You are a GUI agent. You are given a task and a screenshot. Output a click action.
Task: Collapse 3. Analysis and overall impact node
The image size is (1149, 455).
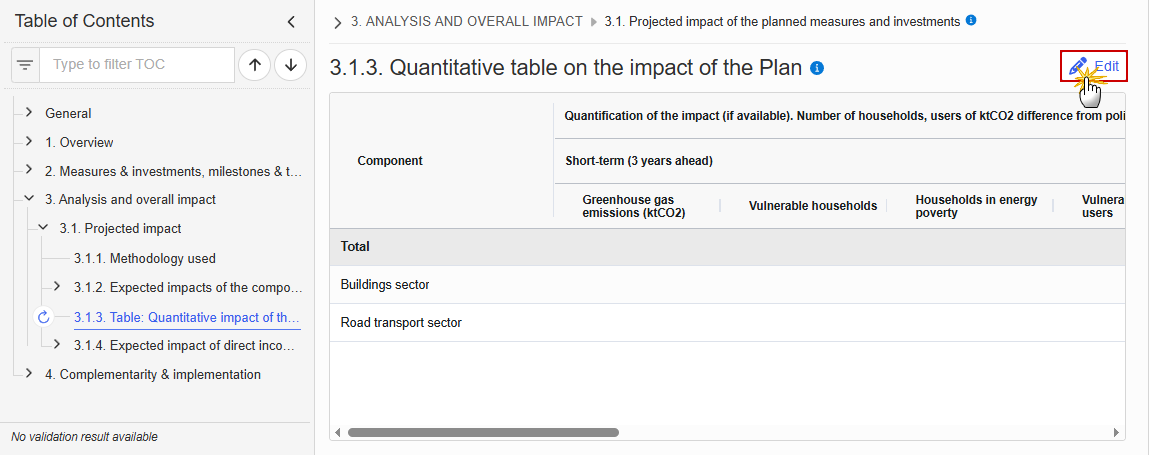pyautogui.click(x=29, y=199)
